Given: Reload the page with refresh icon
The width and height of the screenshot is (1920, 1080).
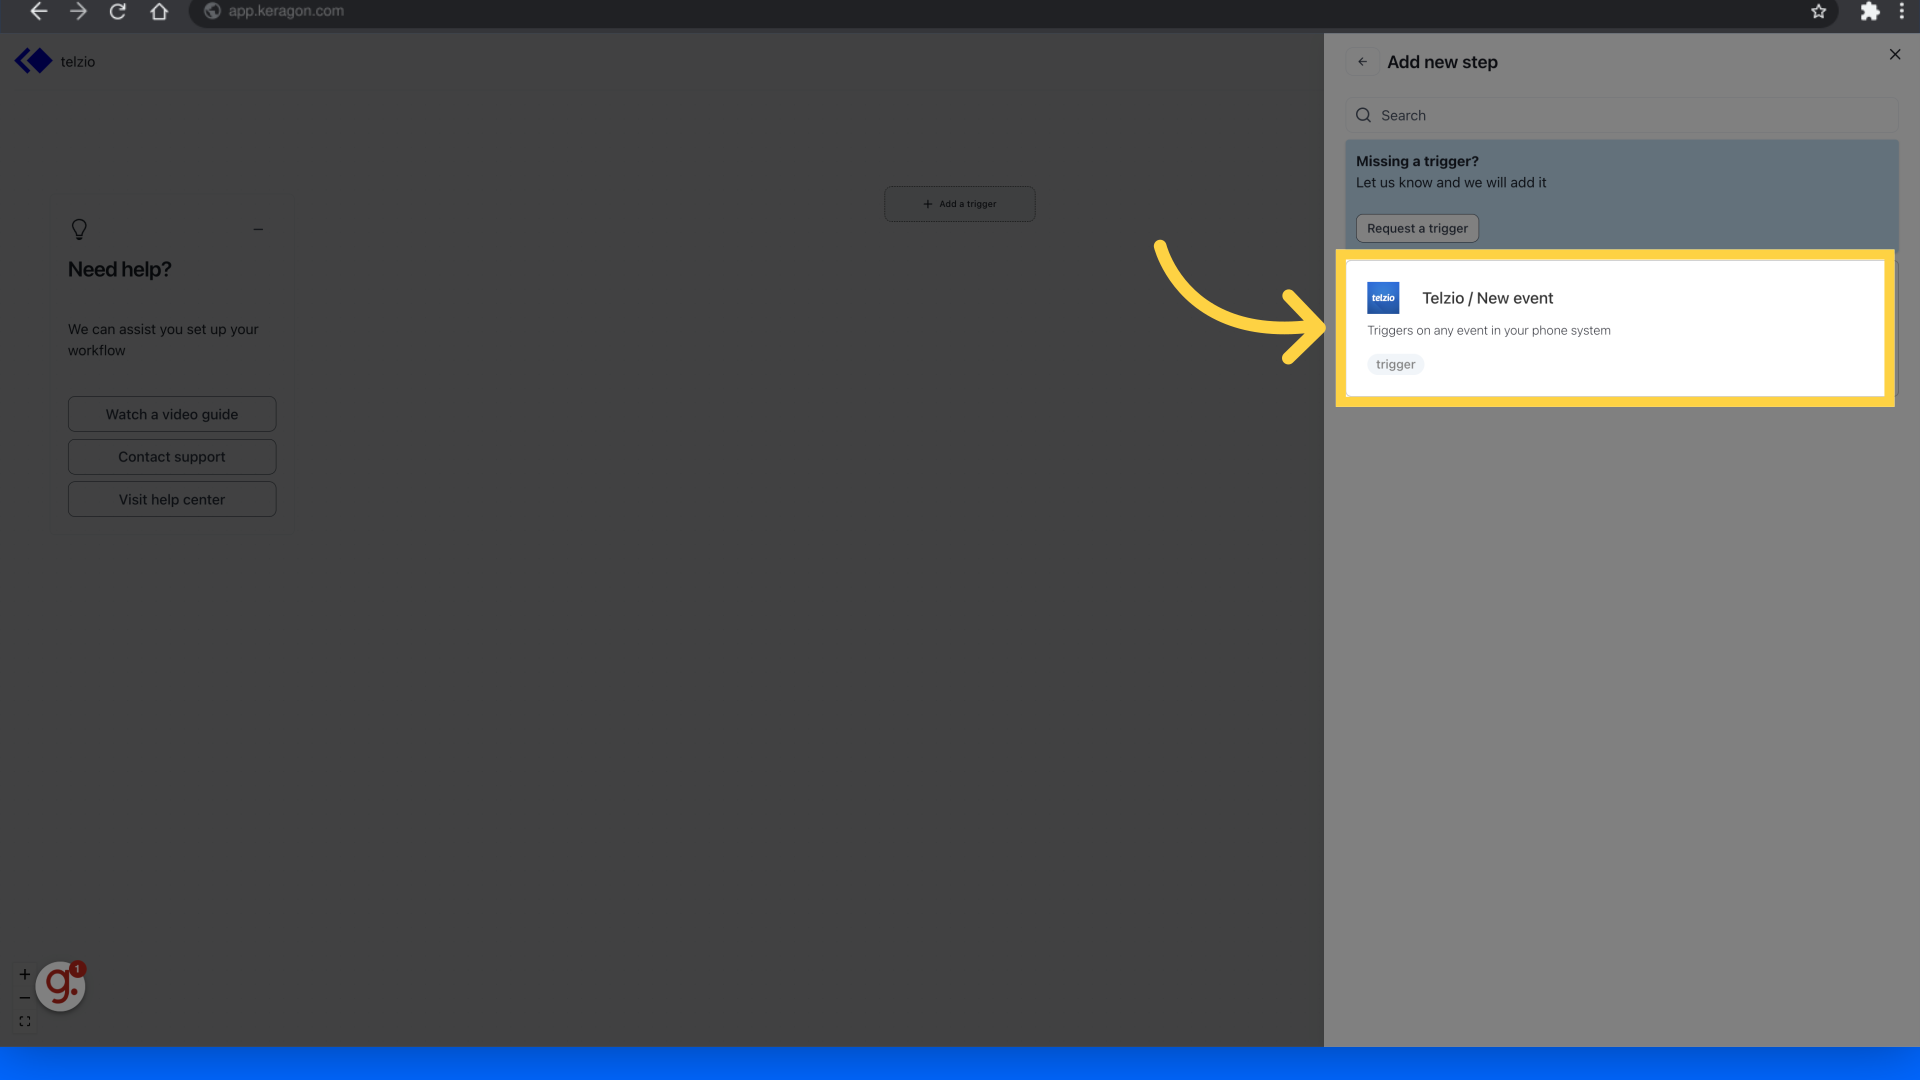Looking at the screenshot, I should (x=118, y=11).
